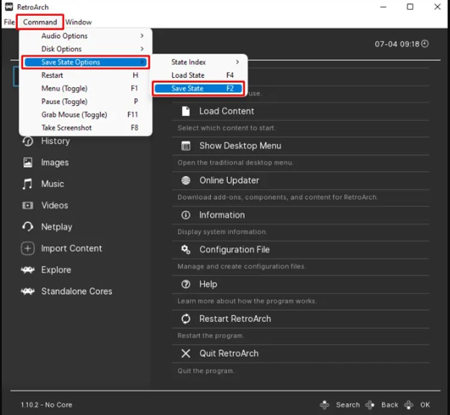Click the Information circle icon
The height and width of the screenshot is (415, 450).
click(x=186, y=215)
